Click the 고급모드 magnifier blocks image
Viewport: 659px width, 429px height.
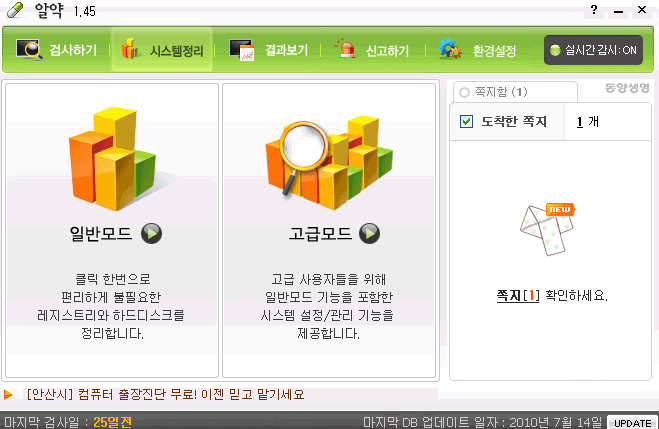pyautogui.click(x=329, y=162)
